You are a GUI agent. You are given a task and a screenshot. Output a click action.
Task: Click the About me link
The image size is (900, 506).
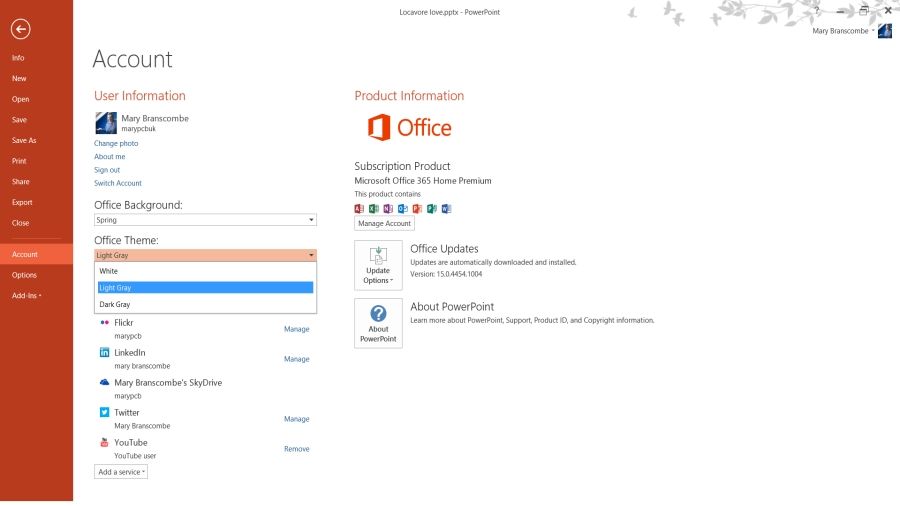click(x=110, y=157)
